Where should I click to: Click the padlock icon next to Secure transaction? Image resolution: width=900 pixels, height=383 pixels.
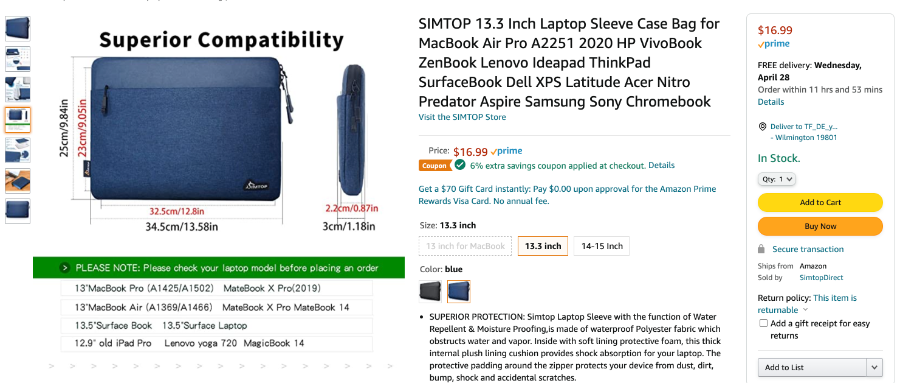pos(761,249)
